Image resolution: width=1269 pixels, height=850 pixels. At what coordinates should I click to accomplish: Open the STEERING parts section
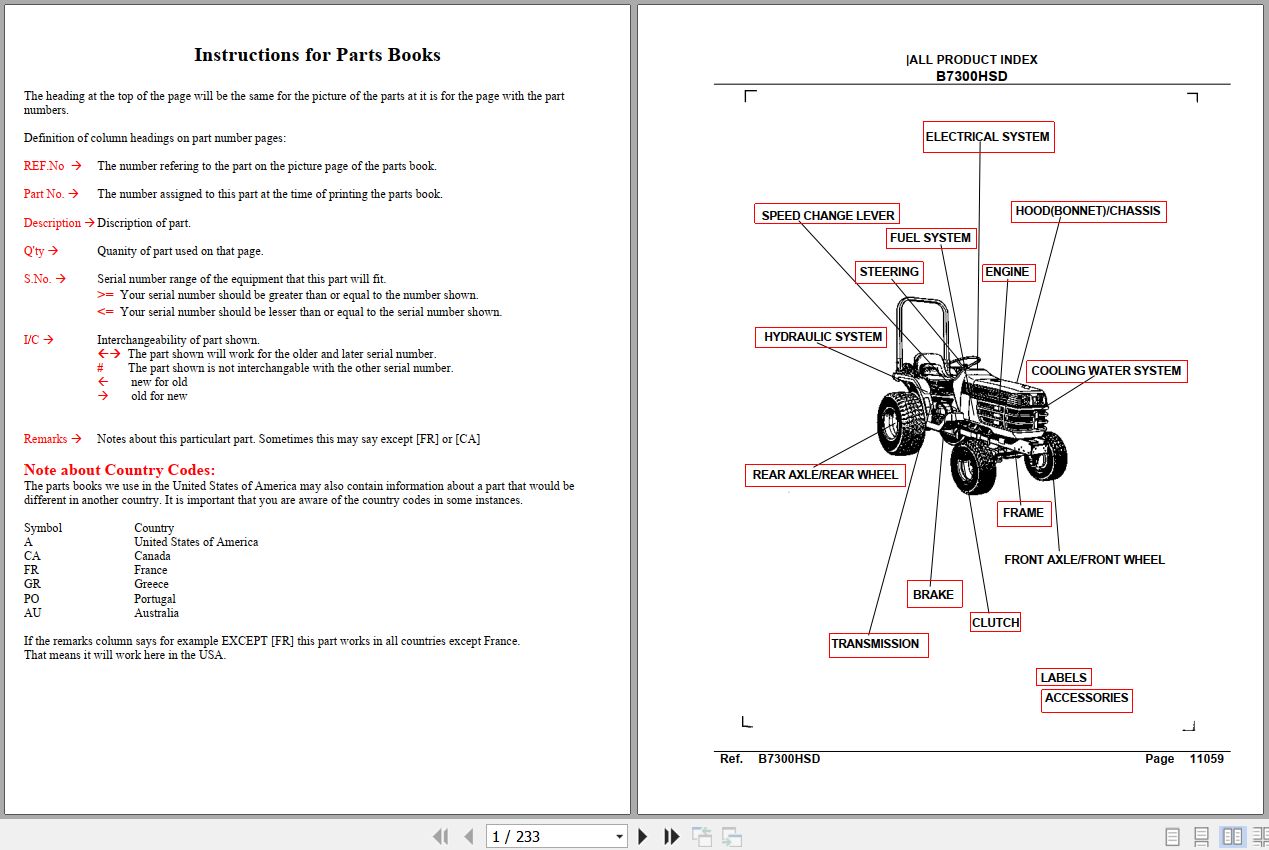tap(889, 272)
